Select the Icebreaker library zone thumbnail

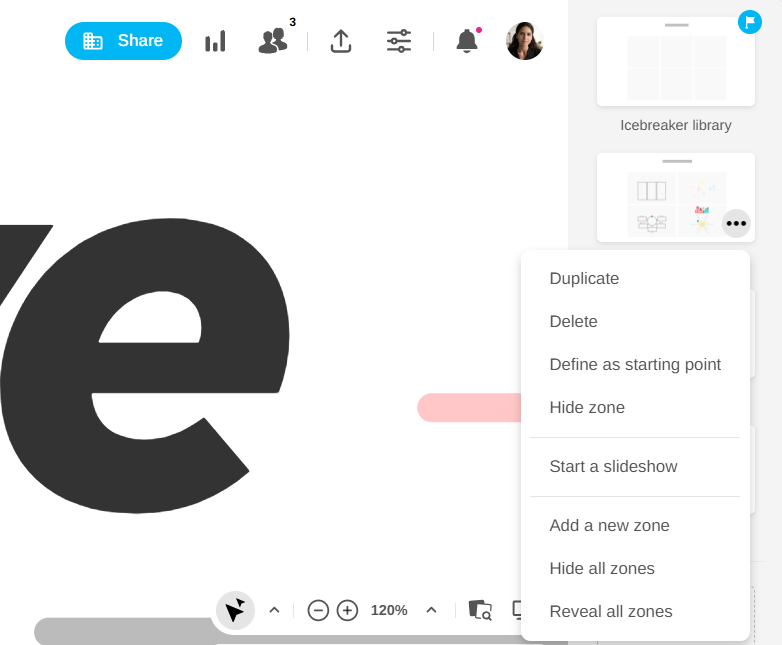pyautogui.click(x=675, y=62)
